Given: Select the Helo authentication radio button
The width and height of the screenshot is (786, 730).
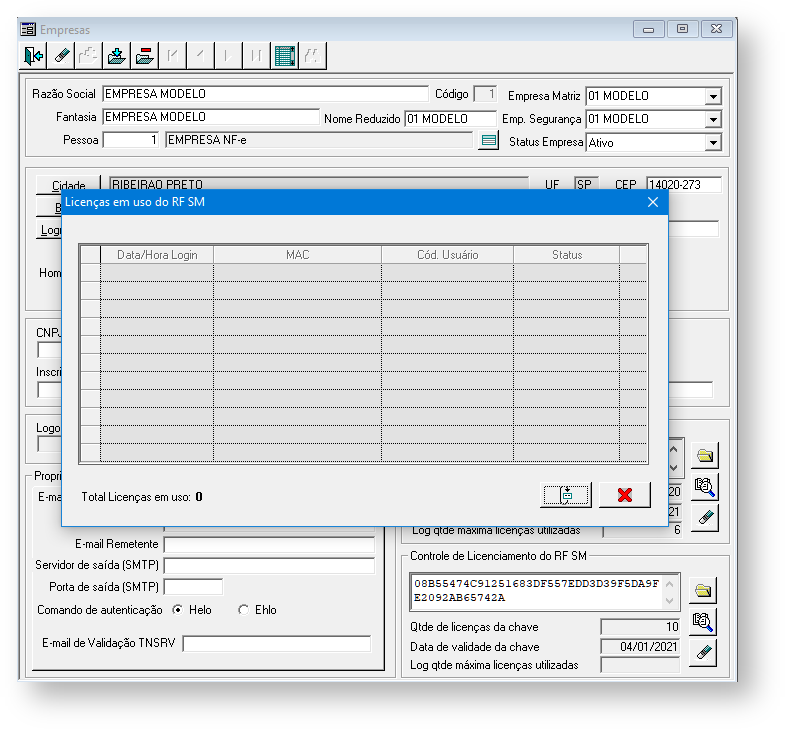Looking at the screenshot, I should pos(177,610).
